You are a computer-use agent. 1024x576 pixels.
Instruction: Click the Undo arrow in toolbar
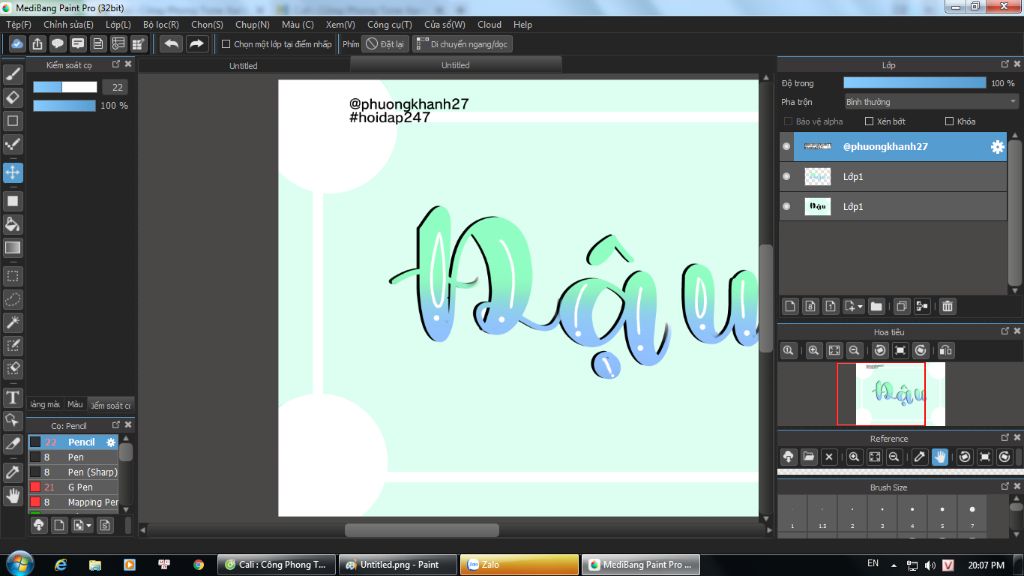click(172, 44)
